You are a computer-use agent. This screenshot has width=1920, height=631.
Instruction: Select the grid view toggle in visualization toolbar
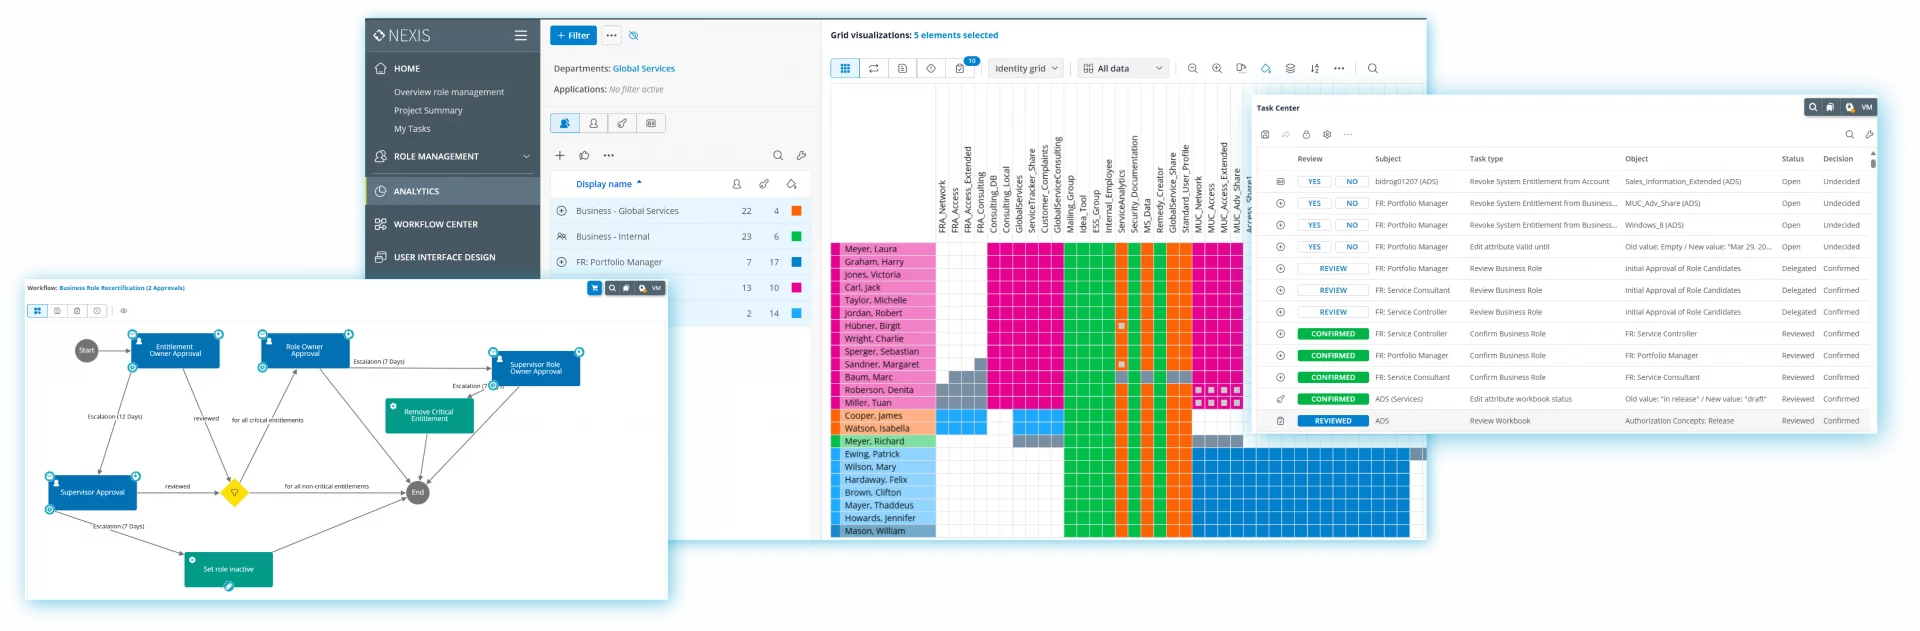[x=845, y=69]
